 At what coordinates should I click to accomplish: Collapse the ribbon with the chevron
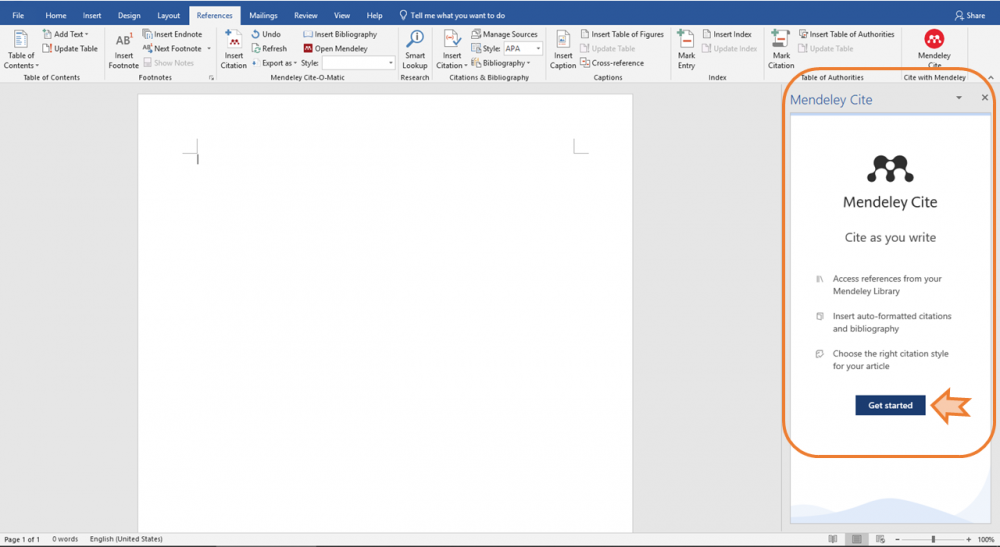coord(990,78)
